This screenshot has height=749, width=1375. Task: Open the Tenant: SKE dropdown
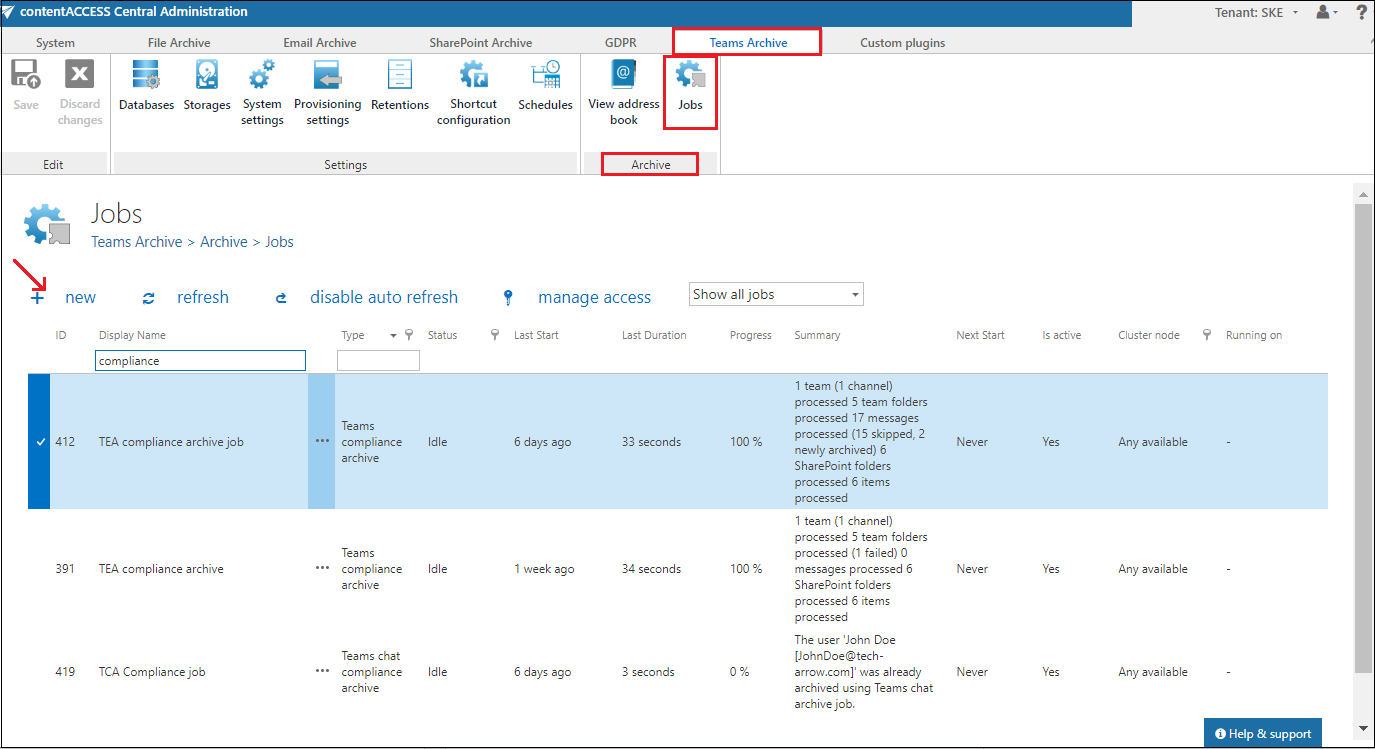[1252, 13]
